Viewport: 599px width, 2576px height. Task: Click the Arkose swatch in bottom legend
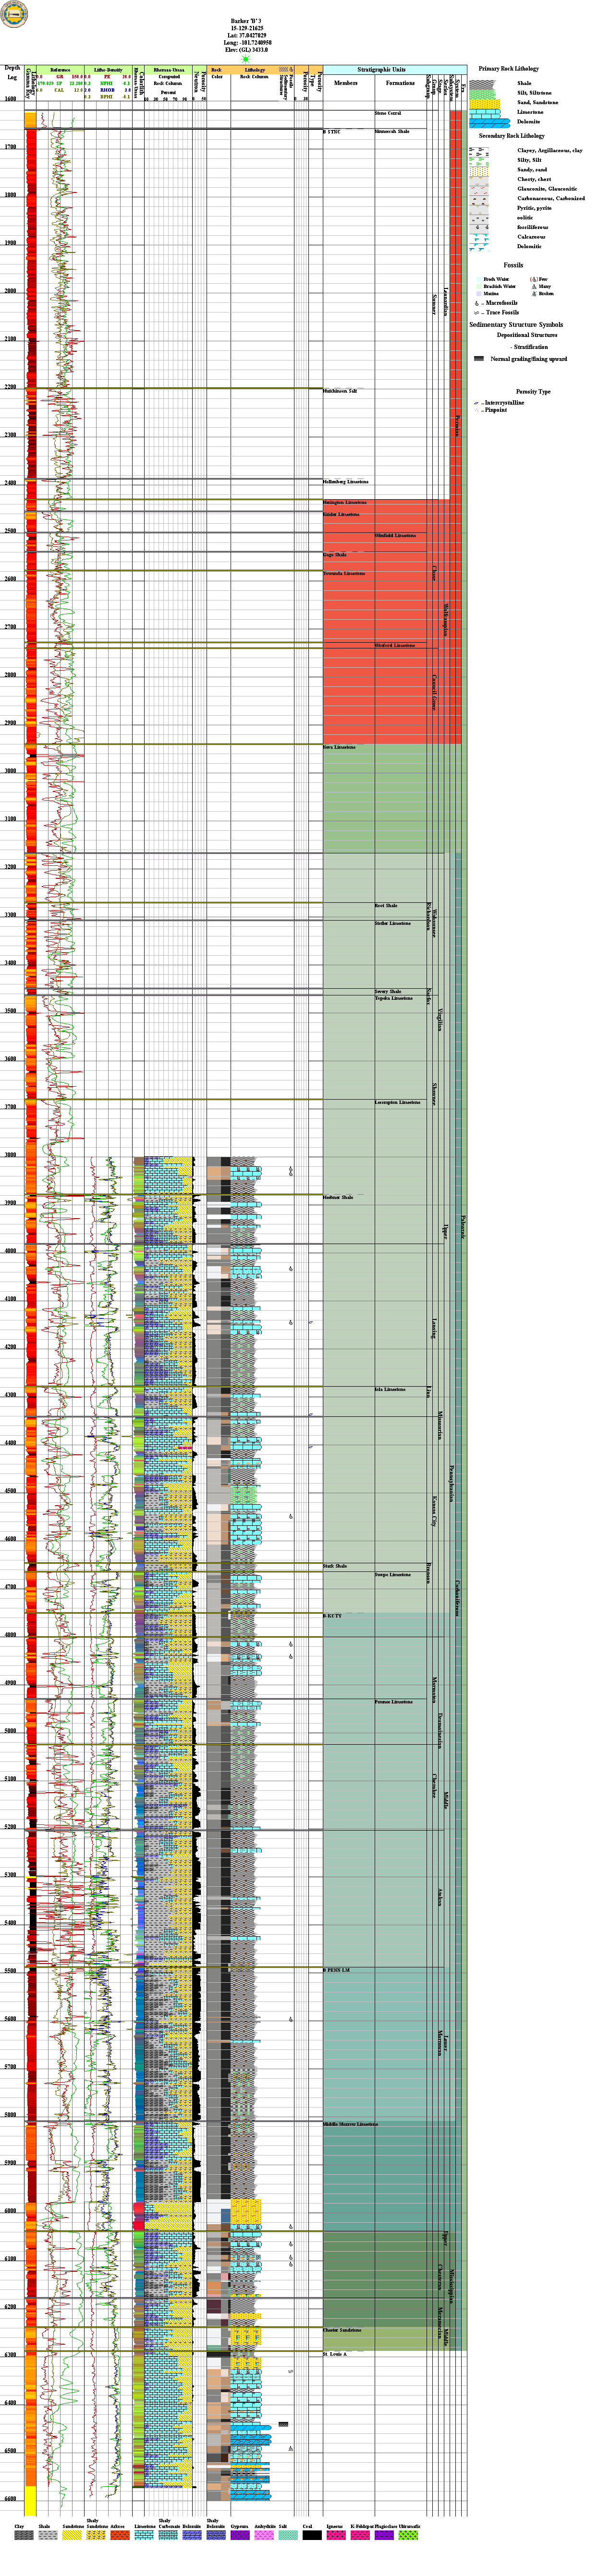[120, 2535]
